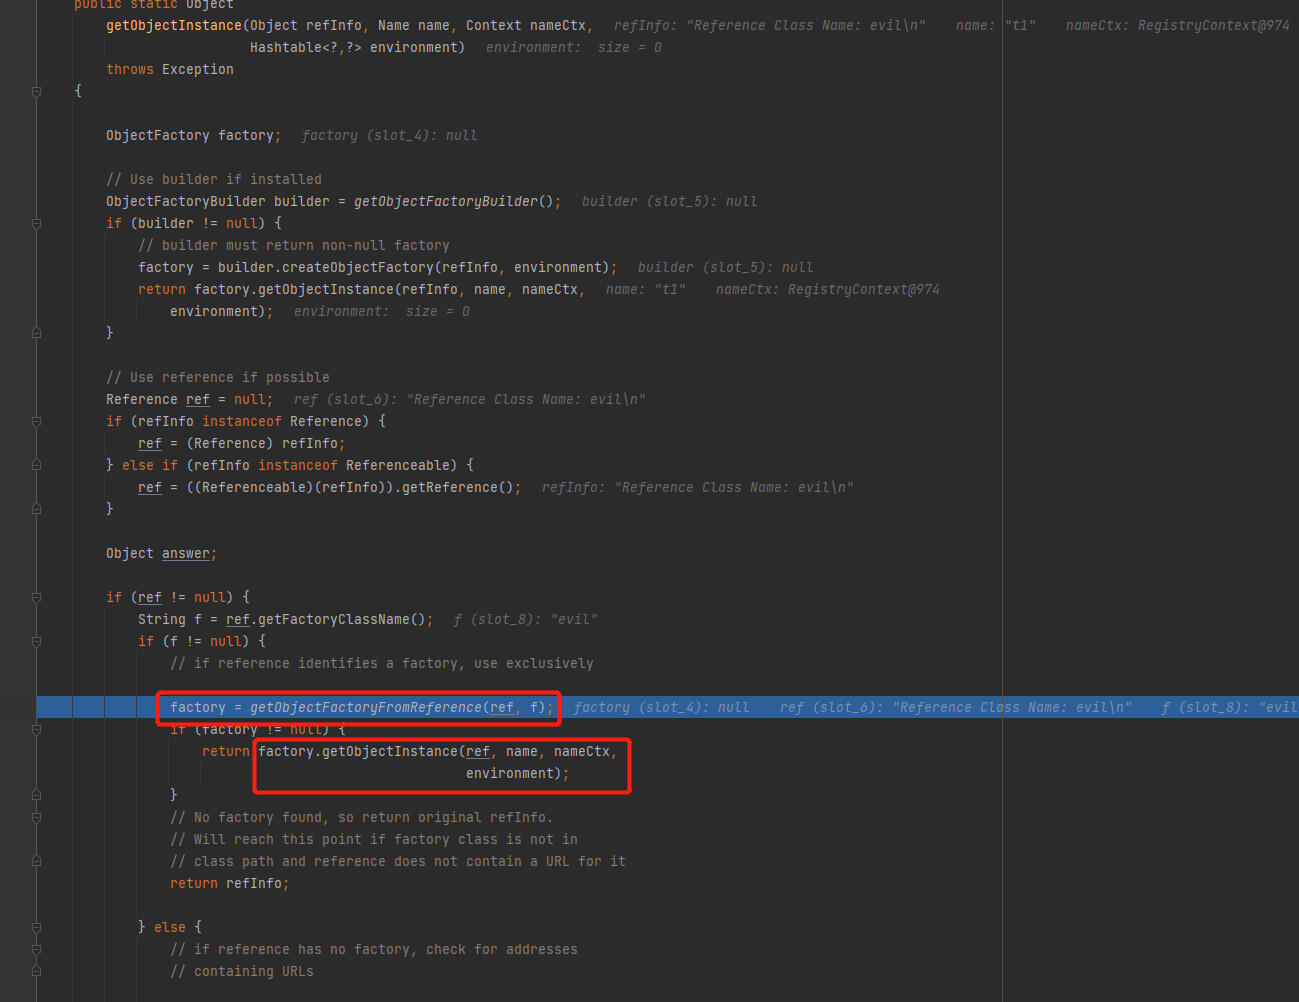
Task: Fold the '// if reference has no factory' comment
Action: [37, 949]
